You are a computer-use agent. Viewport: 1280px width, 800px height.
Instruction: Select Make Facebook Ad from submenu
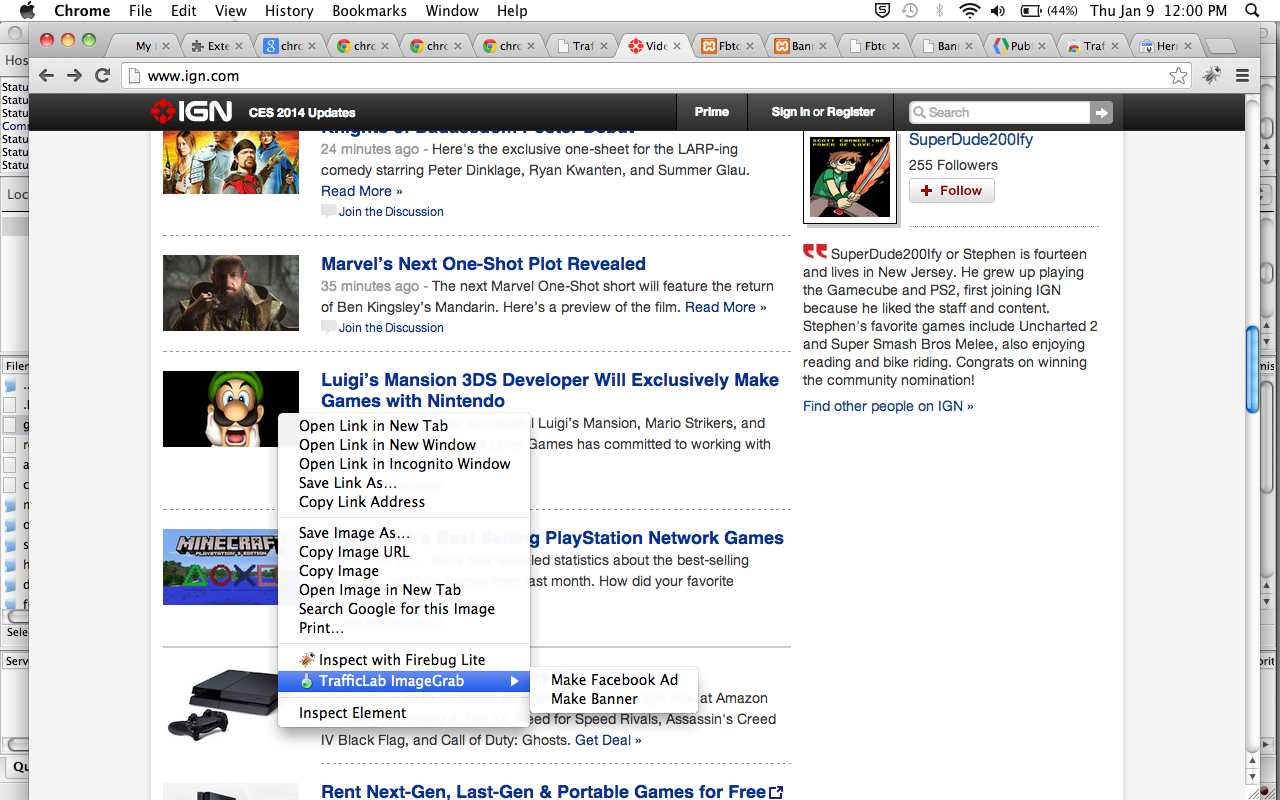coord(614,680)
